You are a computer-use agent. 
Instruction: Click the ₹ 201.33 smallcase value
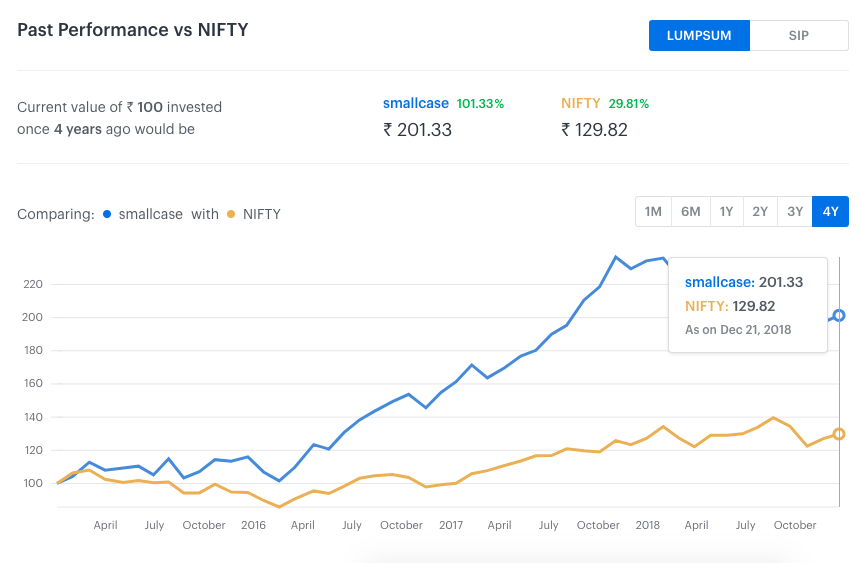pos(417,130)
